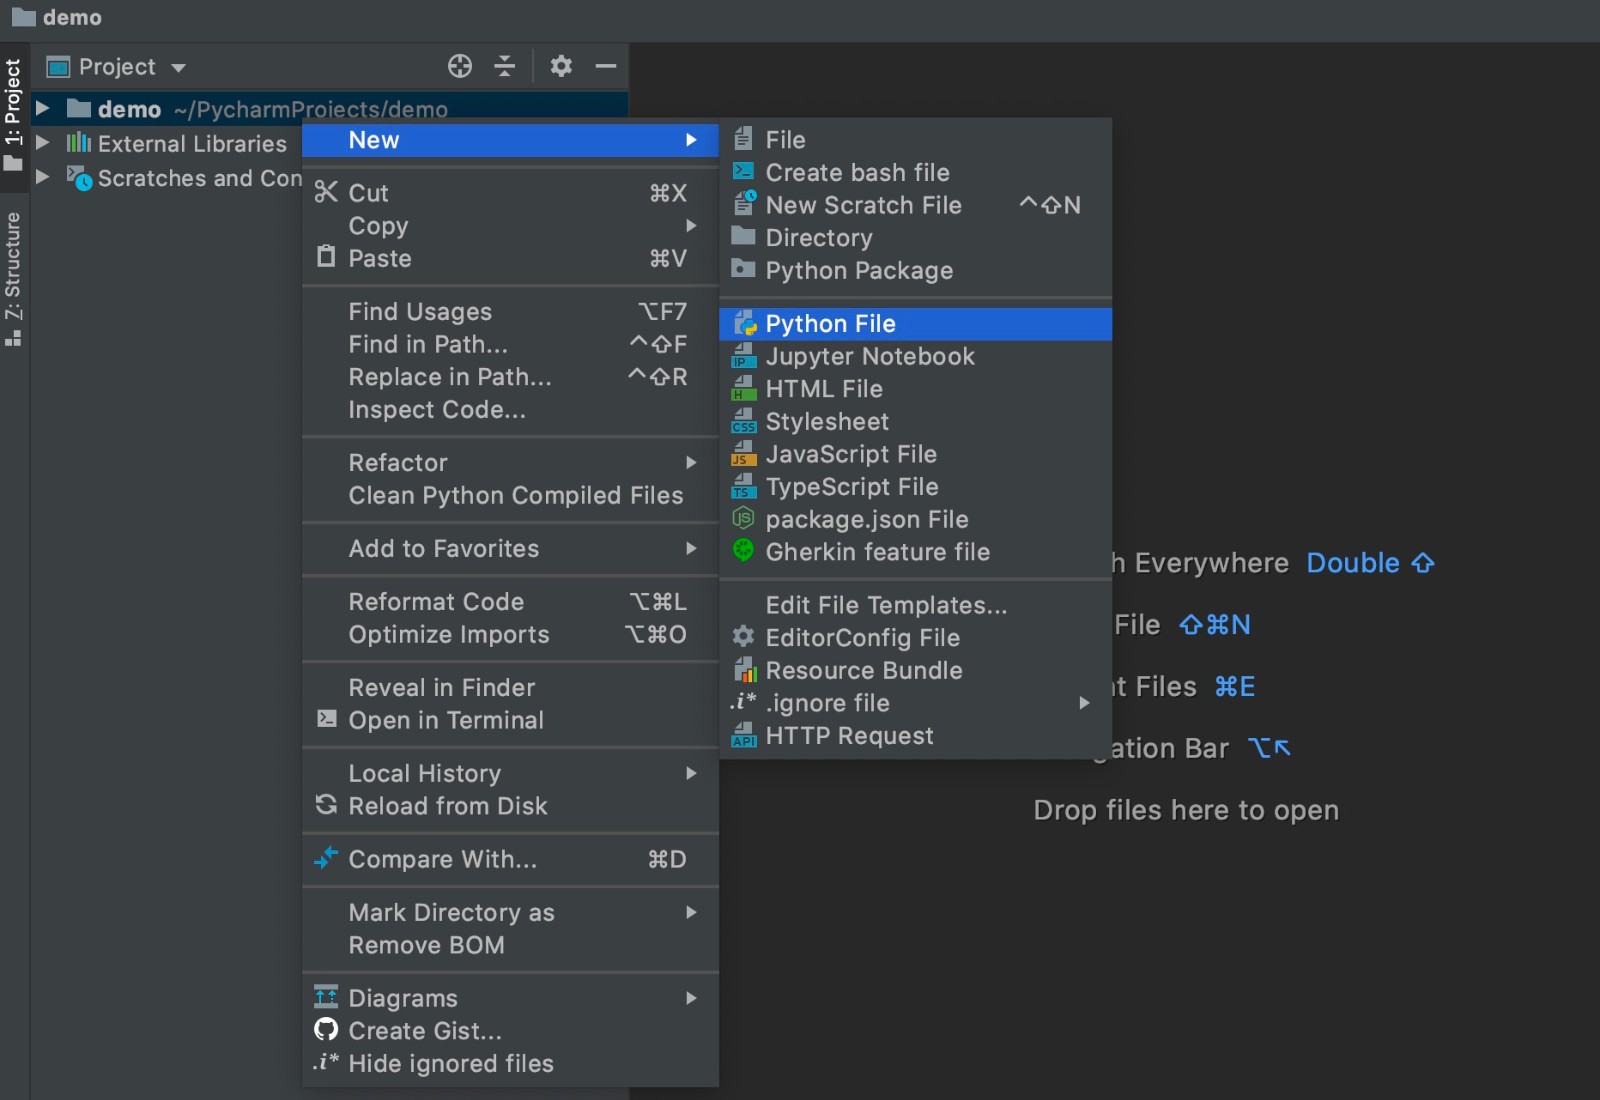Open Project panel settings gear
Viewport: 1600px width, 1100px height.
tap(561, 66)
